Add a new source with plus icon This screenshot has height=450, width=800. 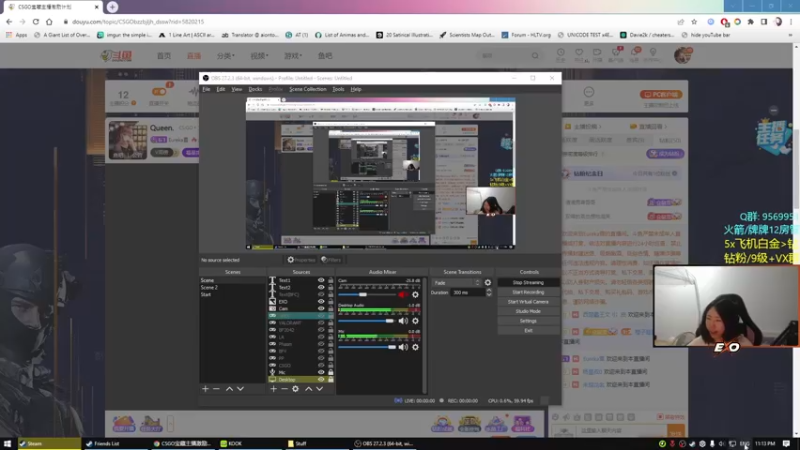[273, 389]
